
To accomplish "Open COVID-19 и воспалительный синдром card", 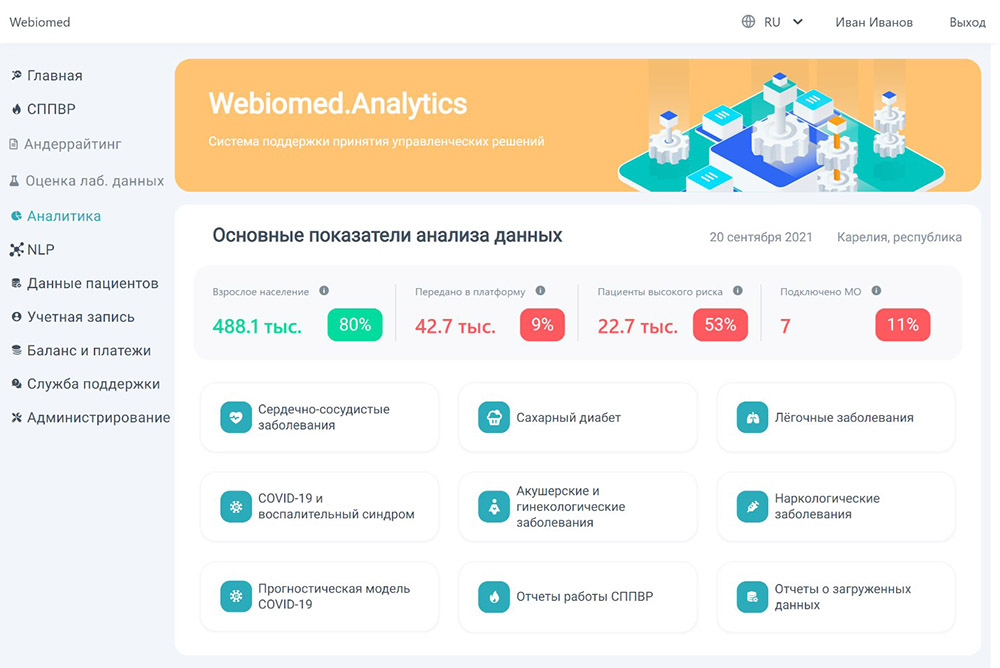I will (x=320, y=507).
